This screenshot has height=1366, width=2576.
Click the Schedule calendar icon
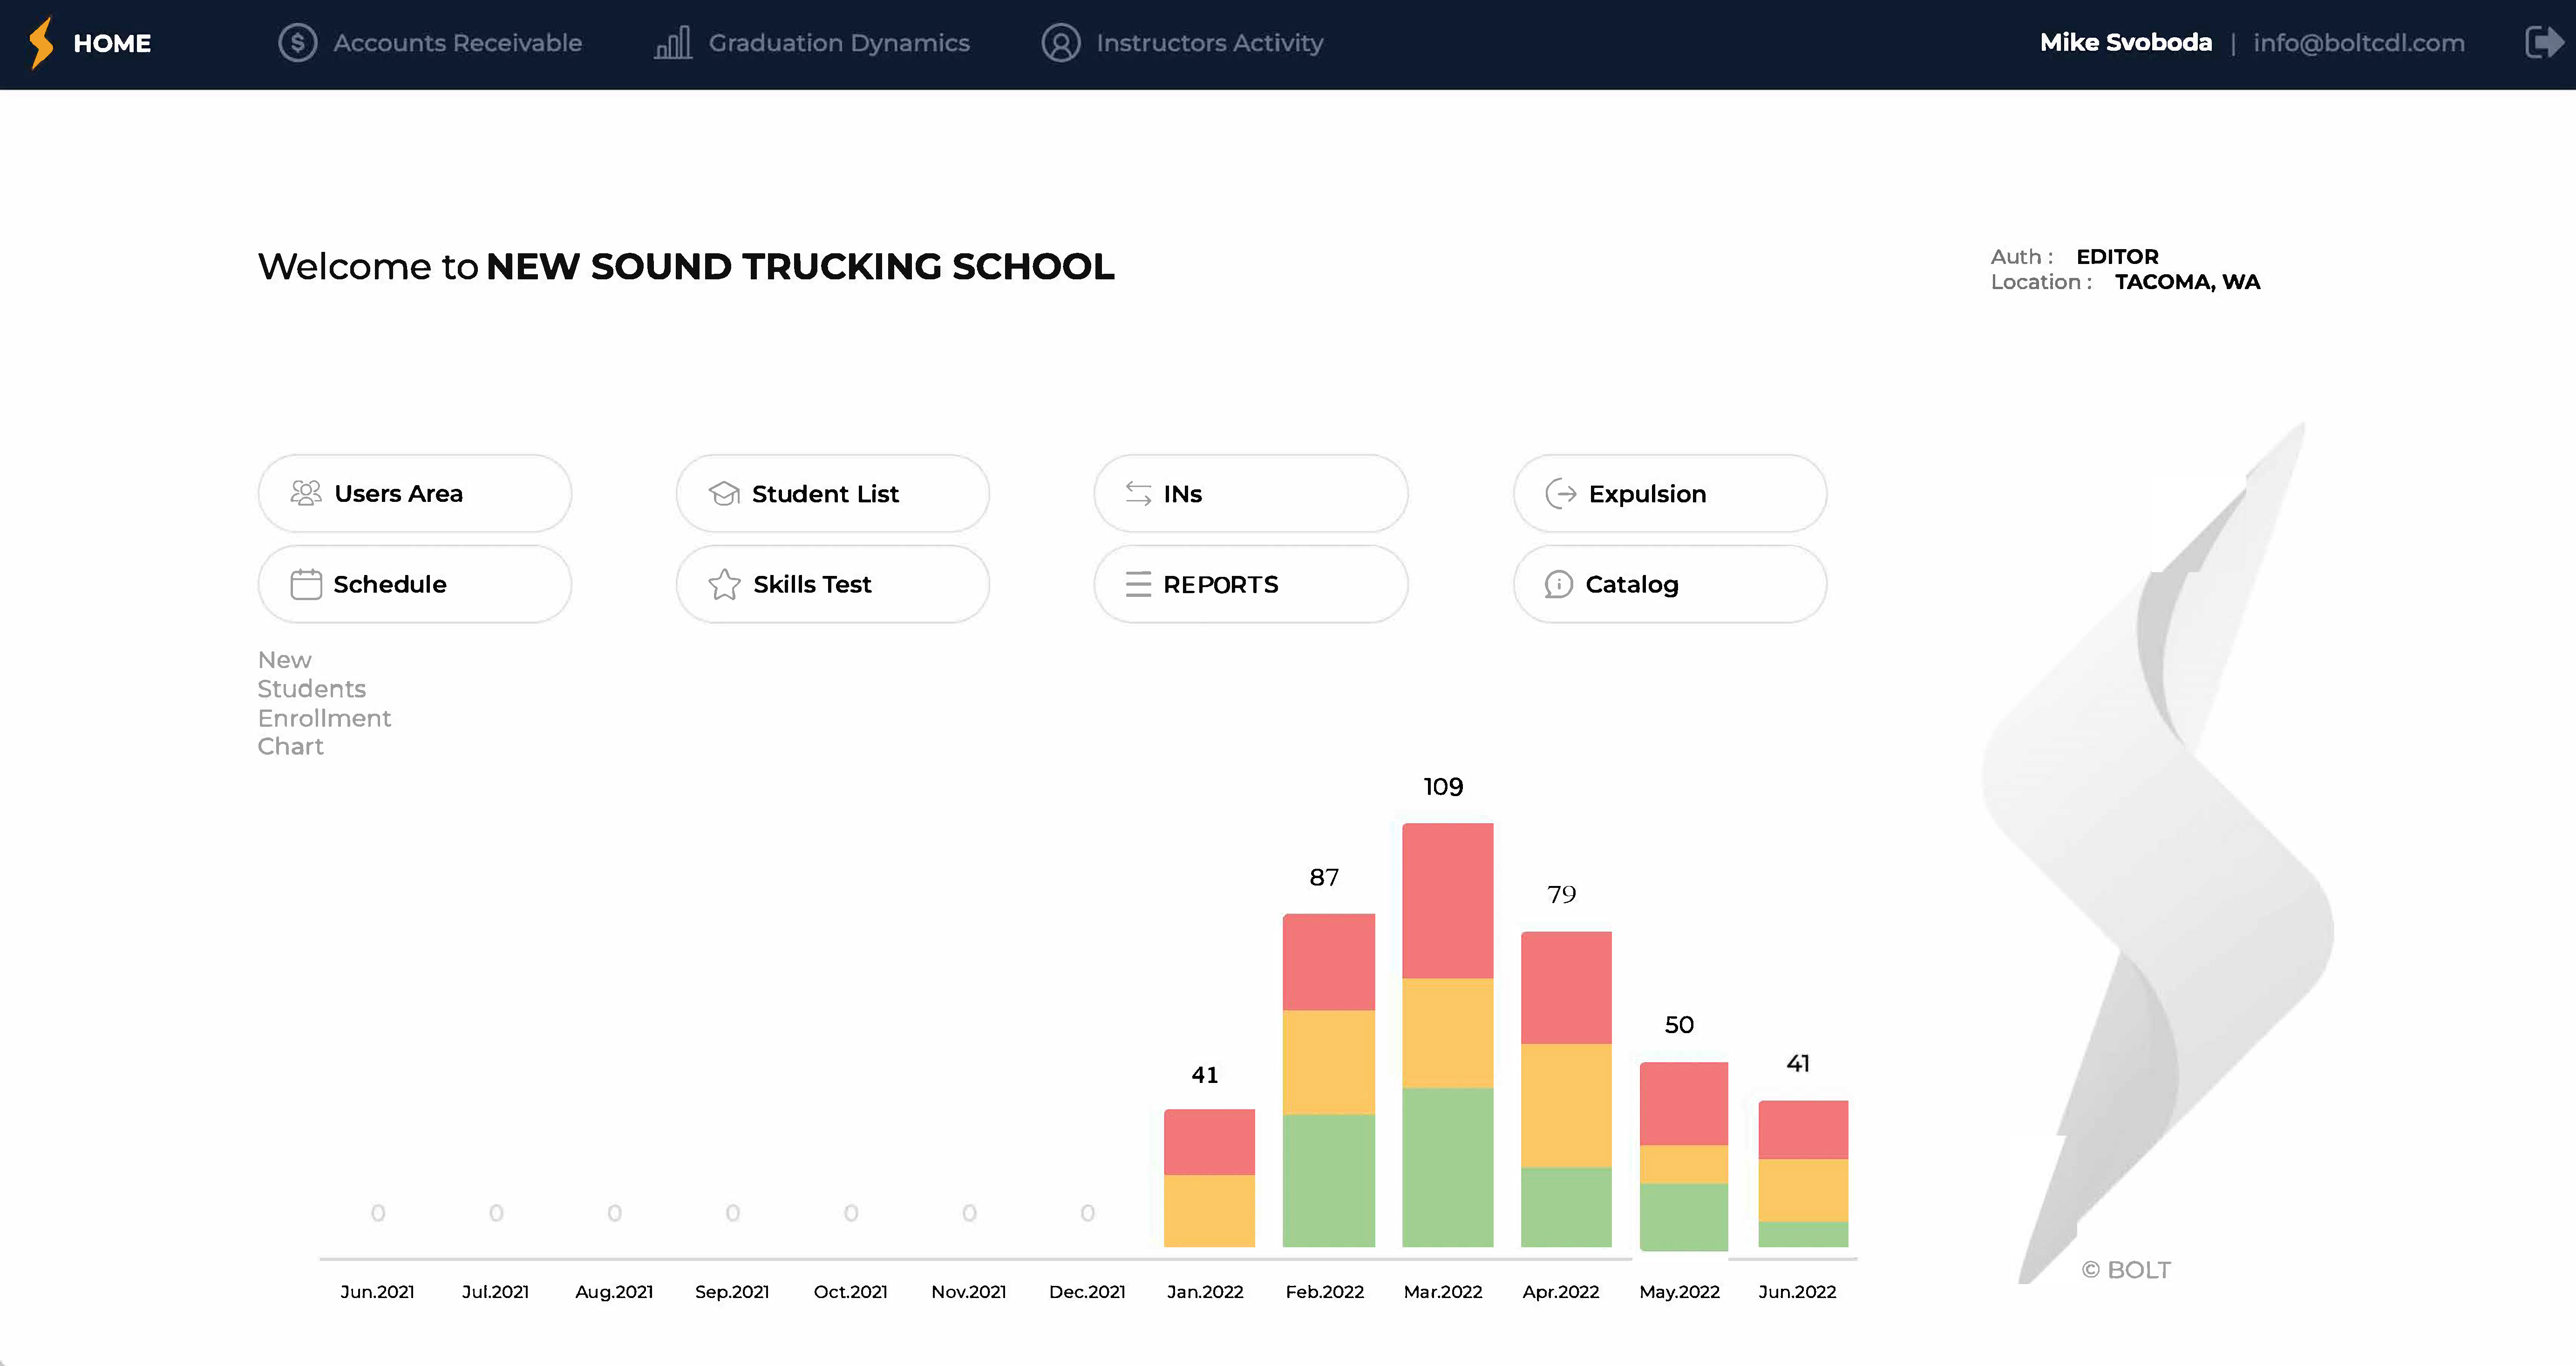[x=306, y=584]
